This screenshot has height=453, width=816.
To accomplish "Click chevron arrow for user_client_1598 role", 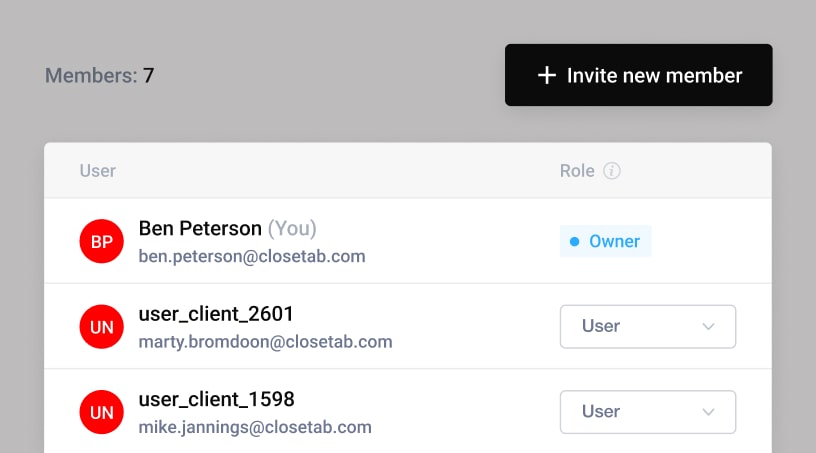I will [709, 412].
